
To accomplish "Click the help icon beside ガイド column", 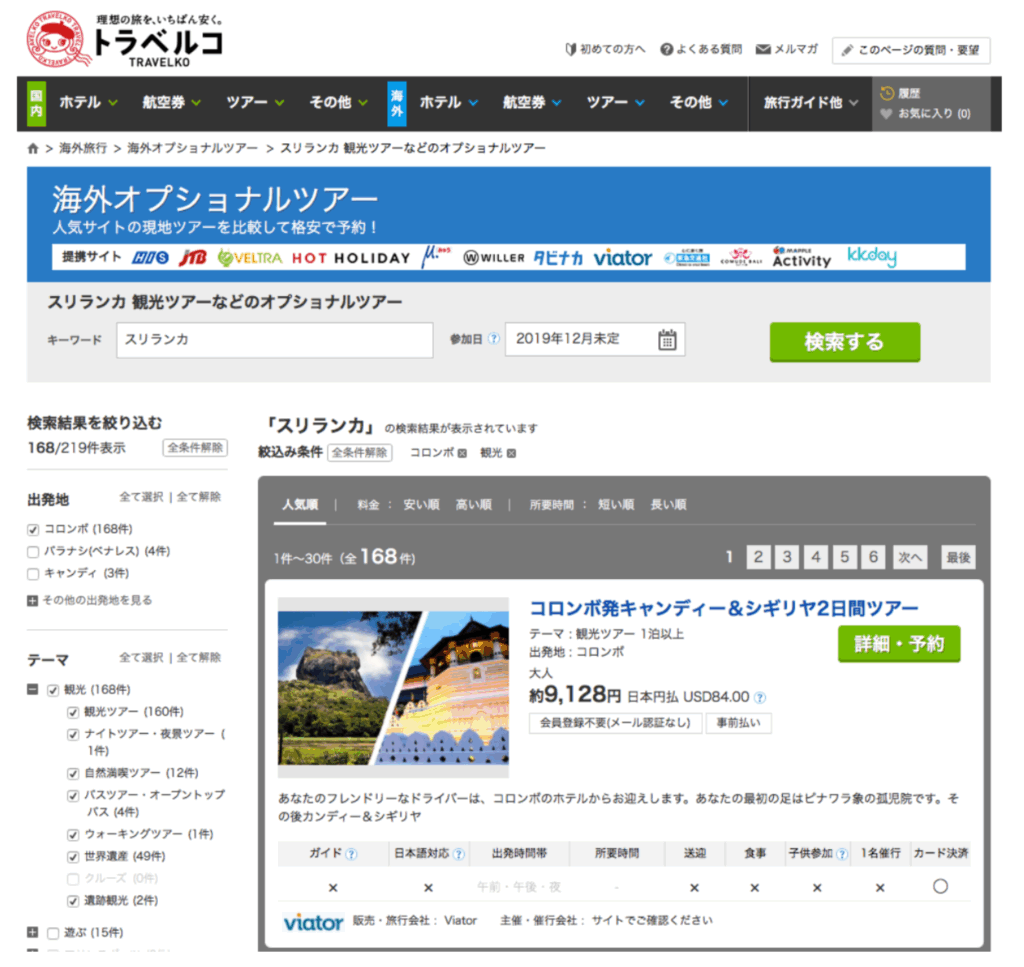I will point(351,854).
